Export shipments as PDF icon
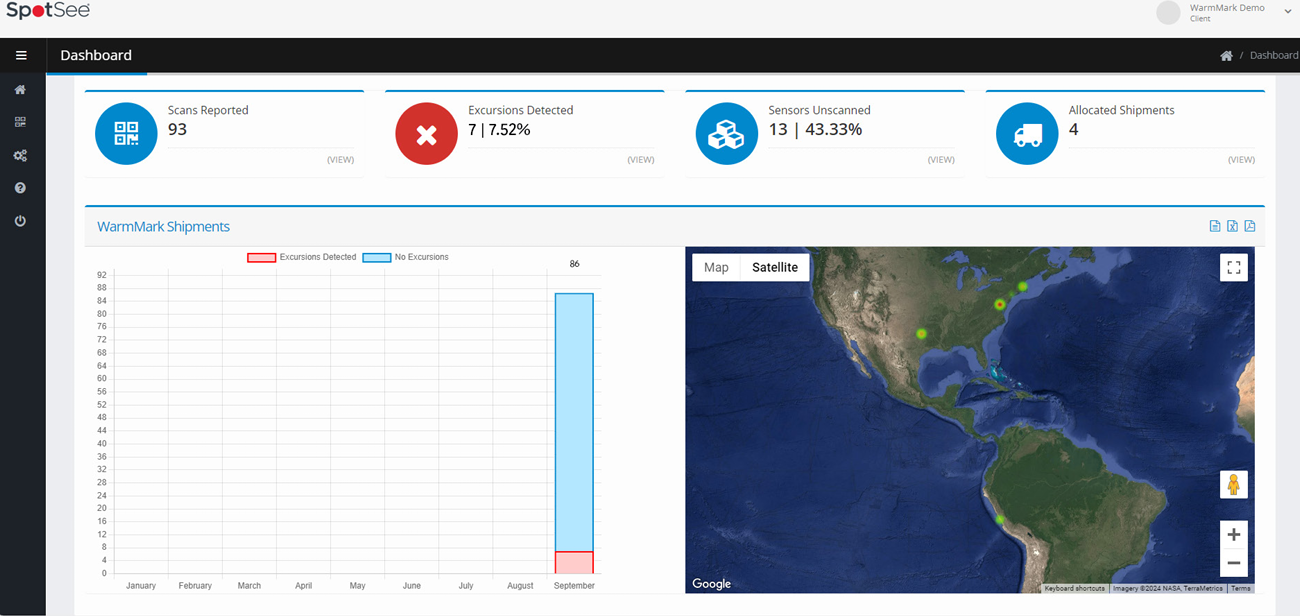The image size is (1300, 616). pyautogui.click(x=1249, y=226)
